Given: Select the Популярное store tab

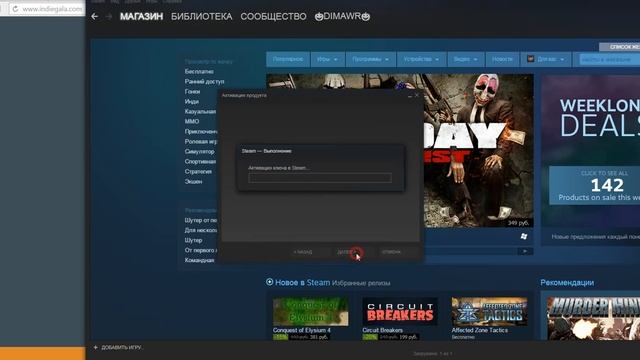Looking at the screenshot, I should pos(288,59).
